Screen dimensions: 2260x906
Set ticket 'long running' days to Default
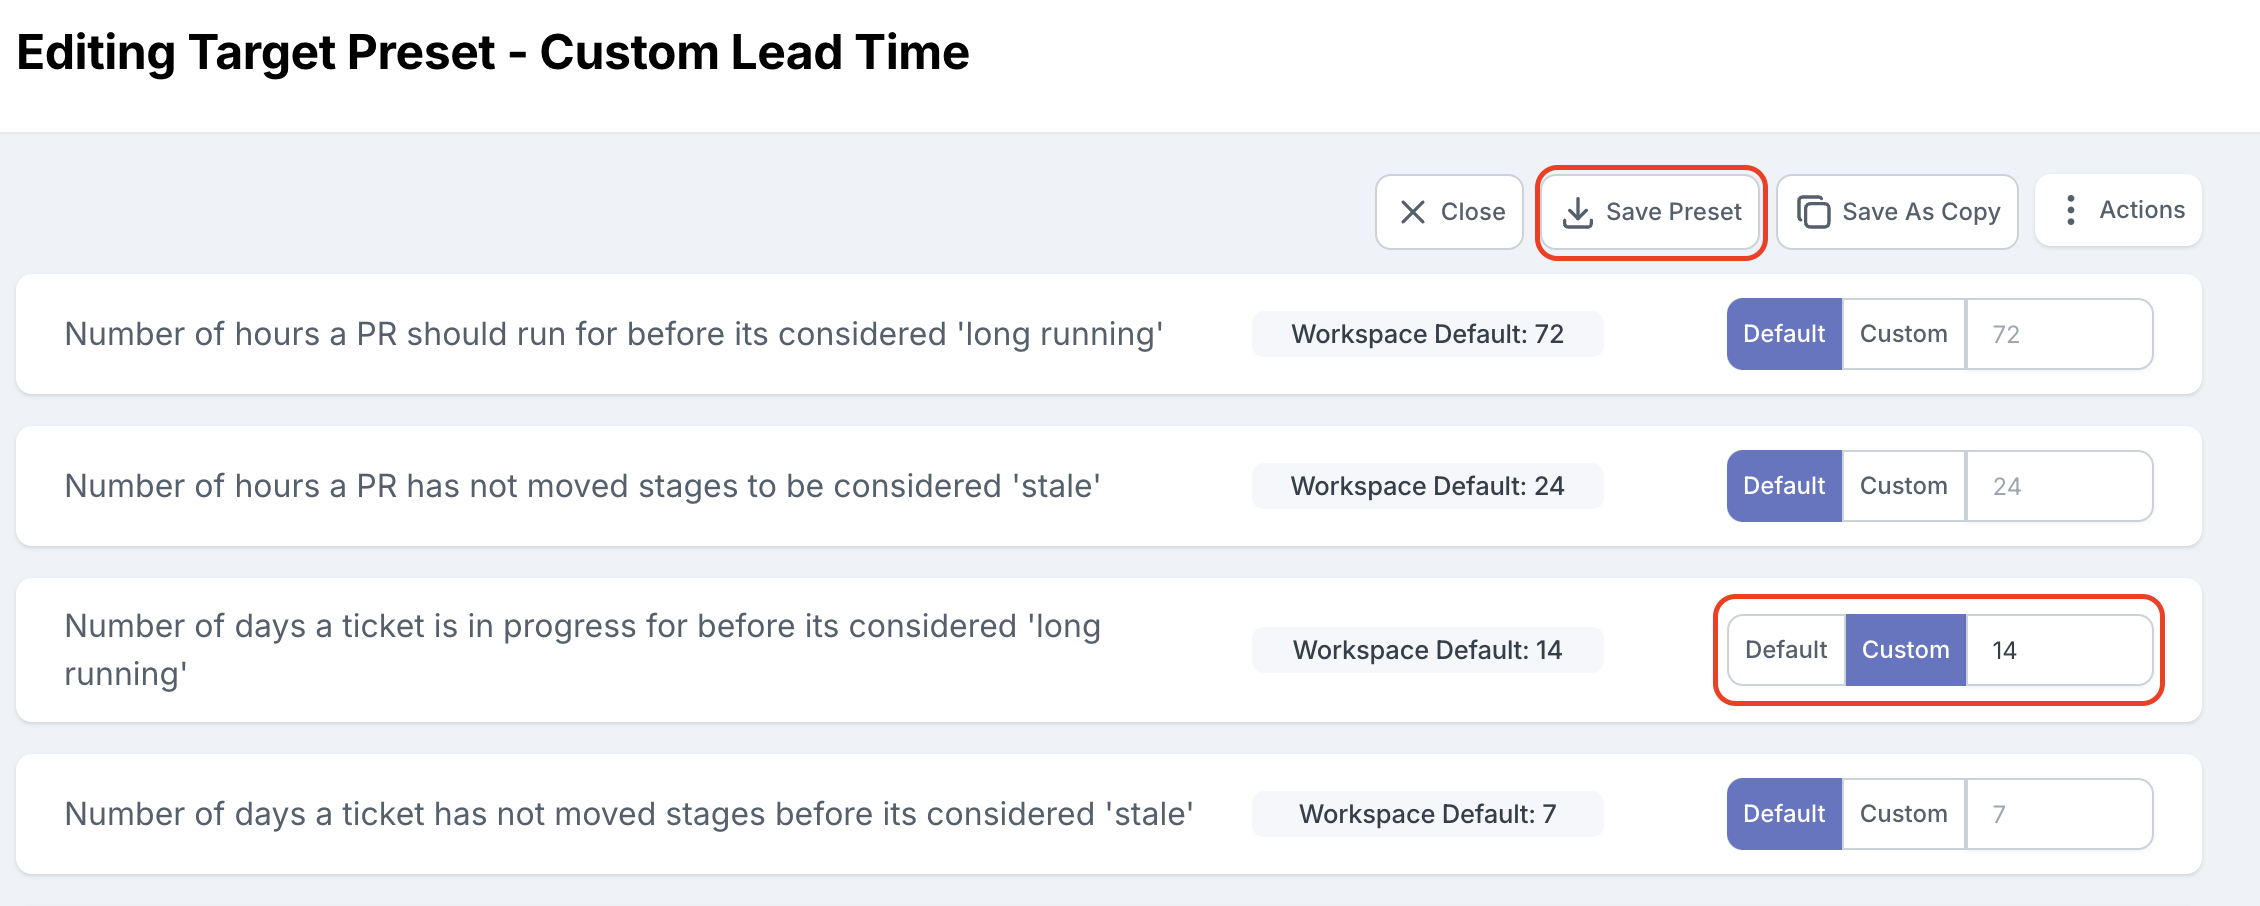point(1786,650)
